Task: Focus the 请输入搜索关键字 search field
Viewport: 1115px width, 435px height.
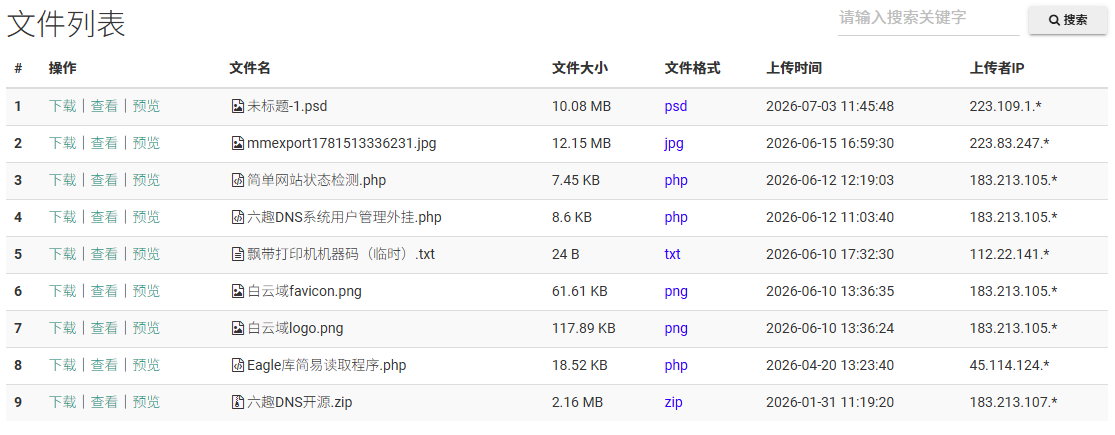Action: 929,18
